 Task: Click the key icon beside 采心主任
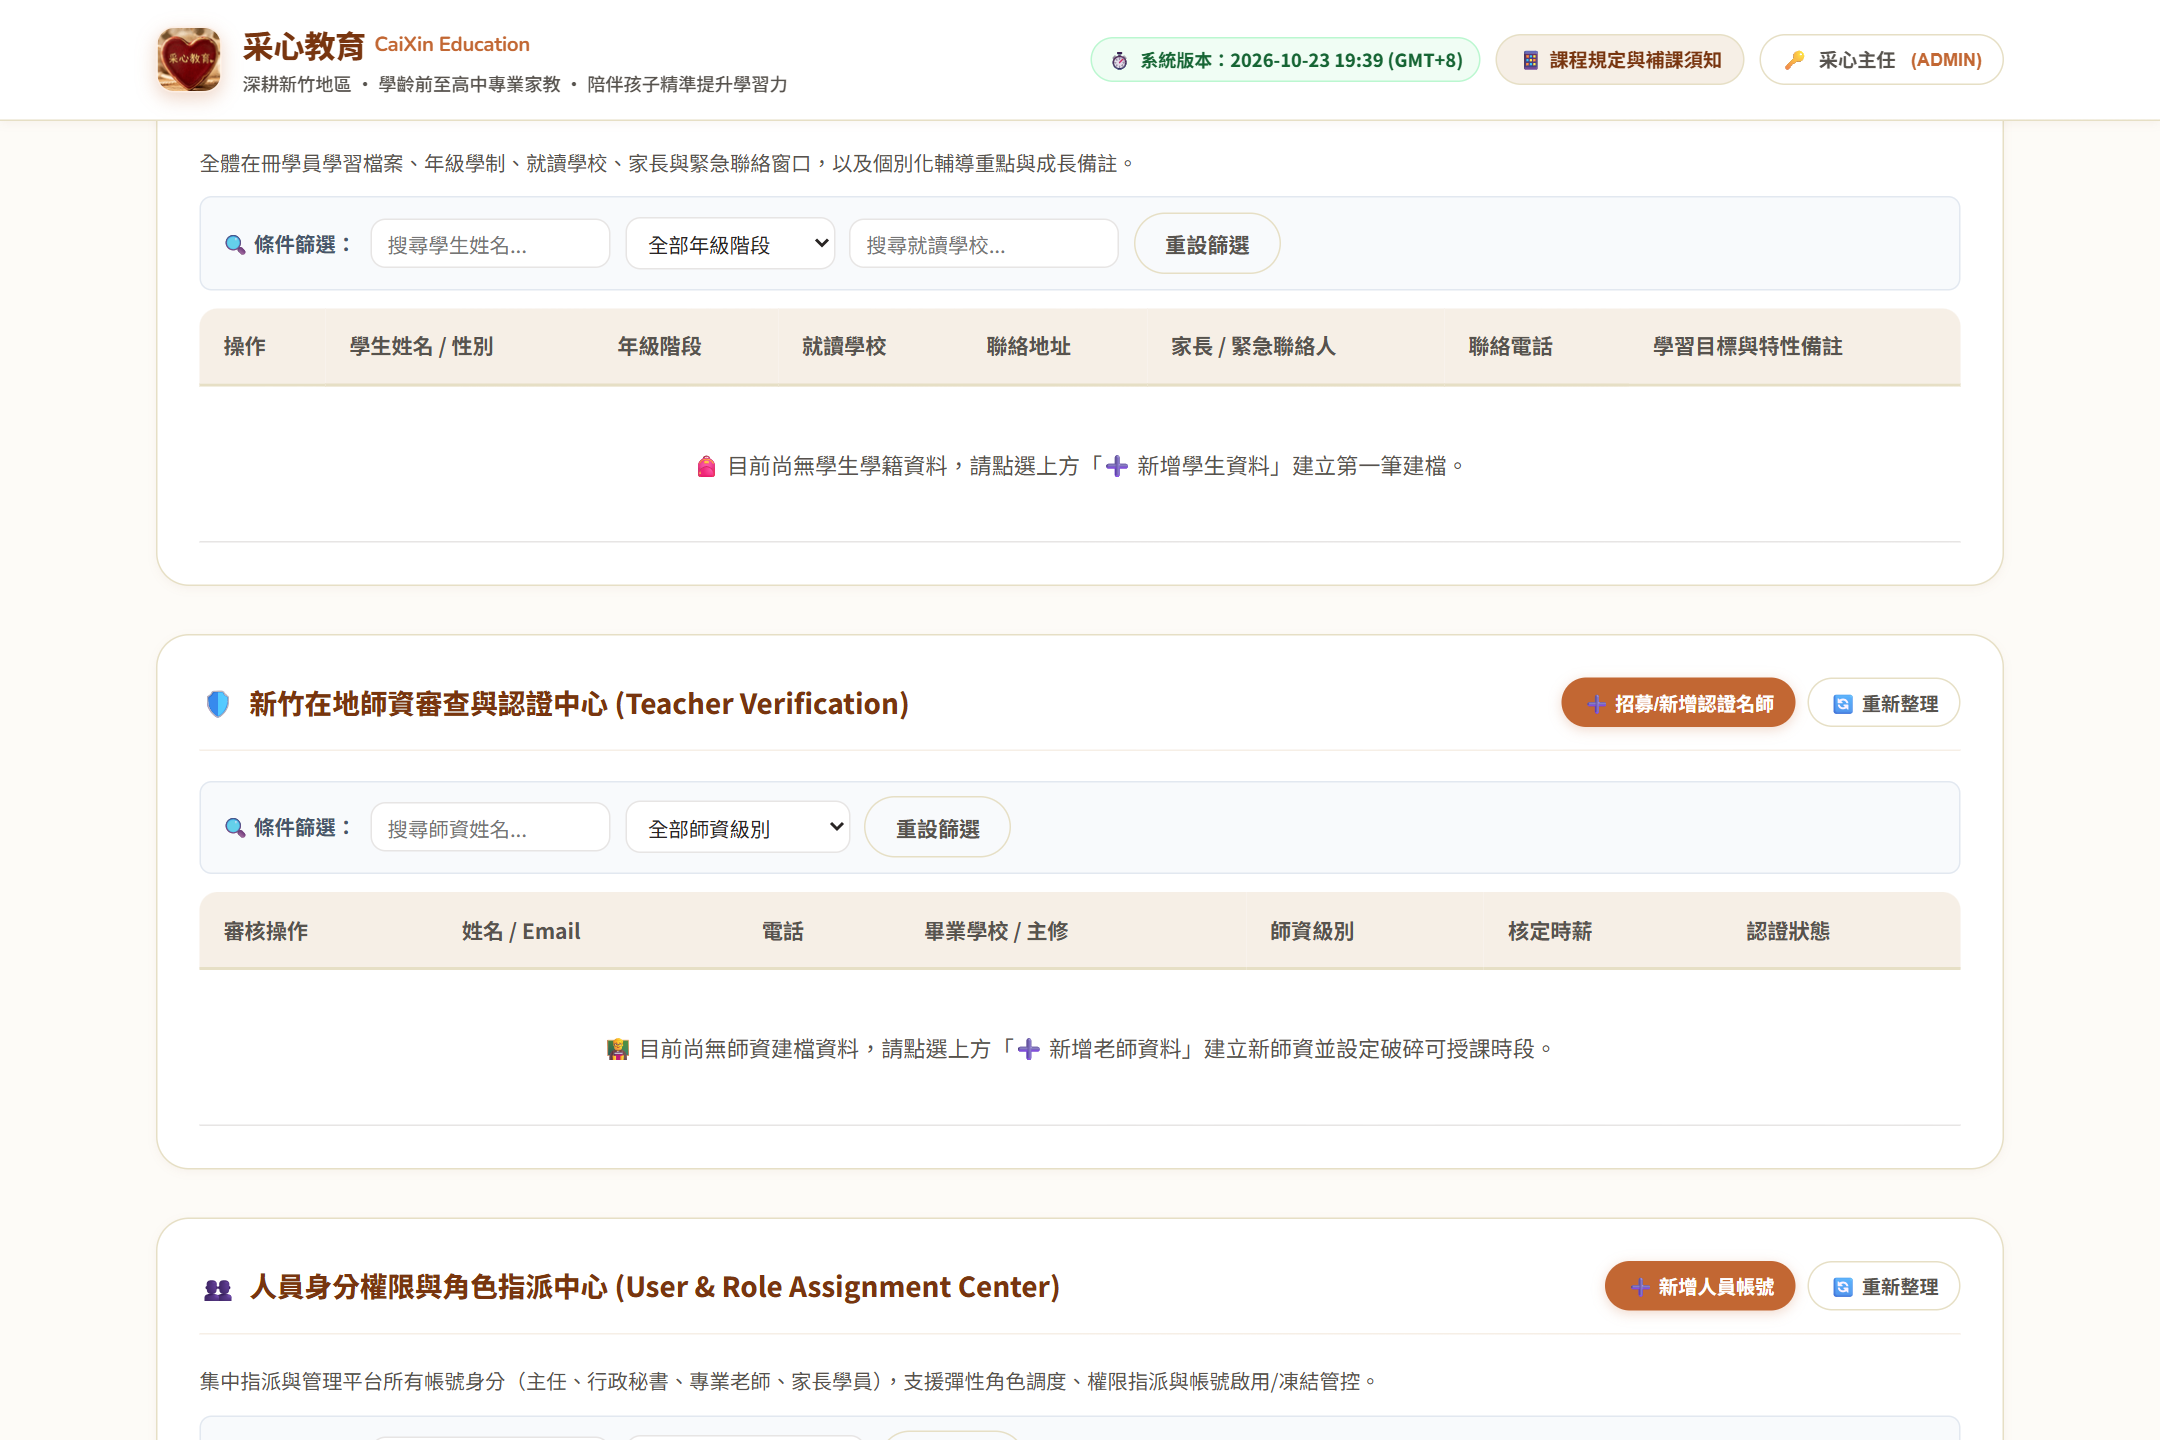tap(1795, 60)
